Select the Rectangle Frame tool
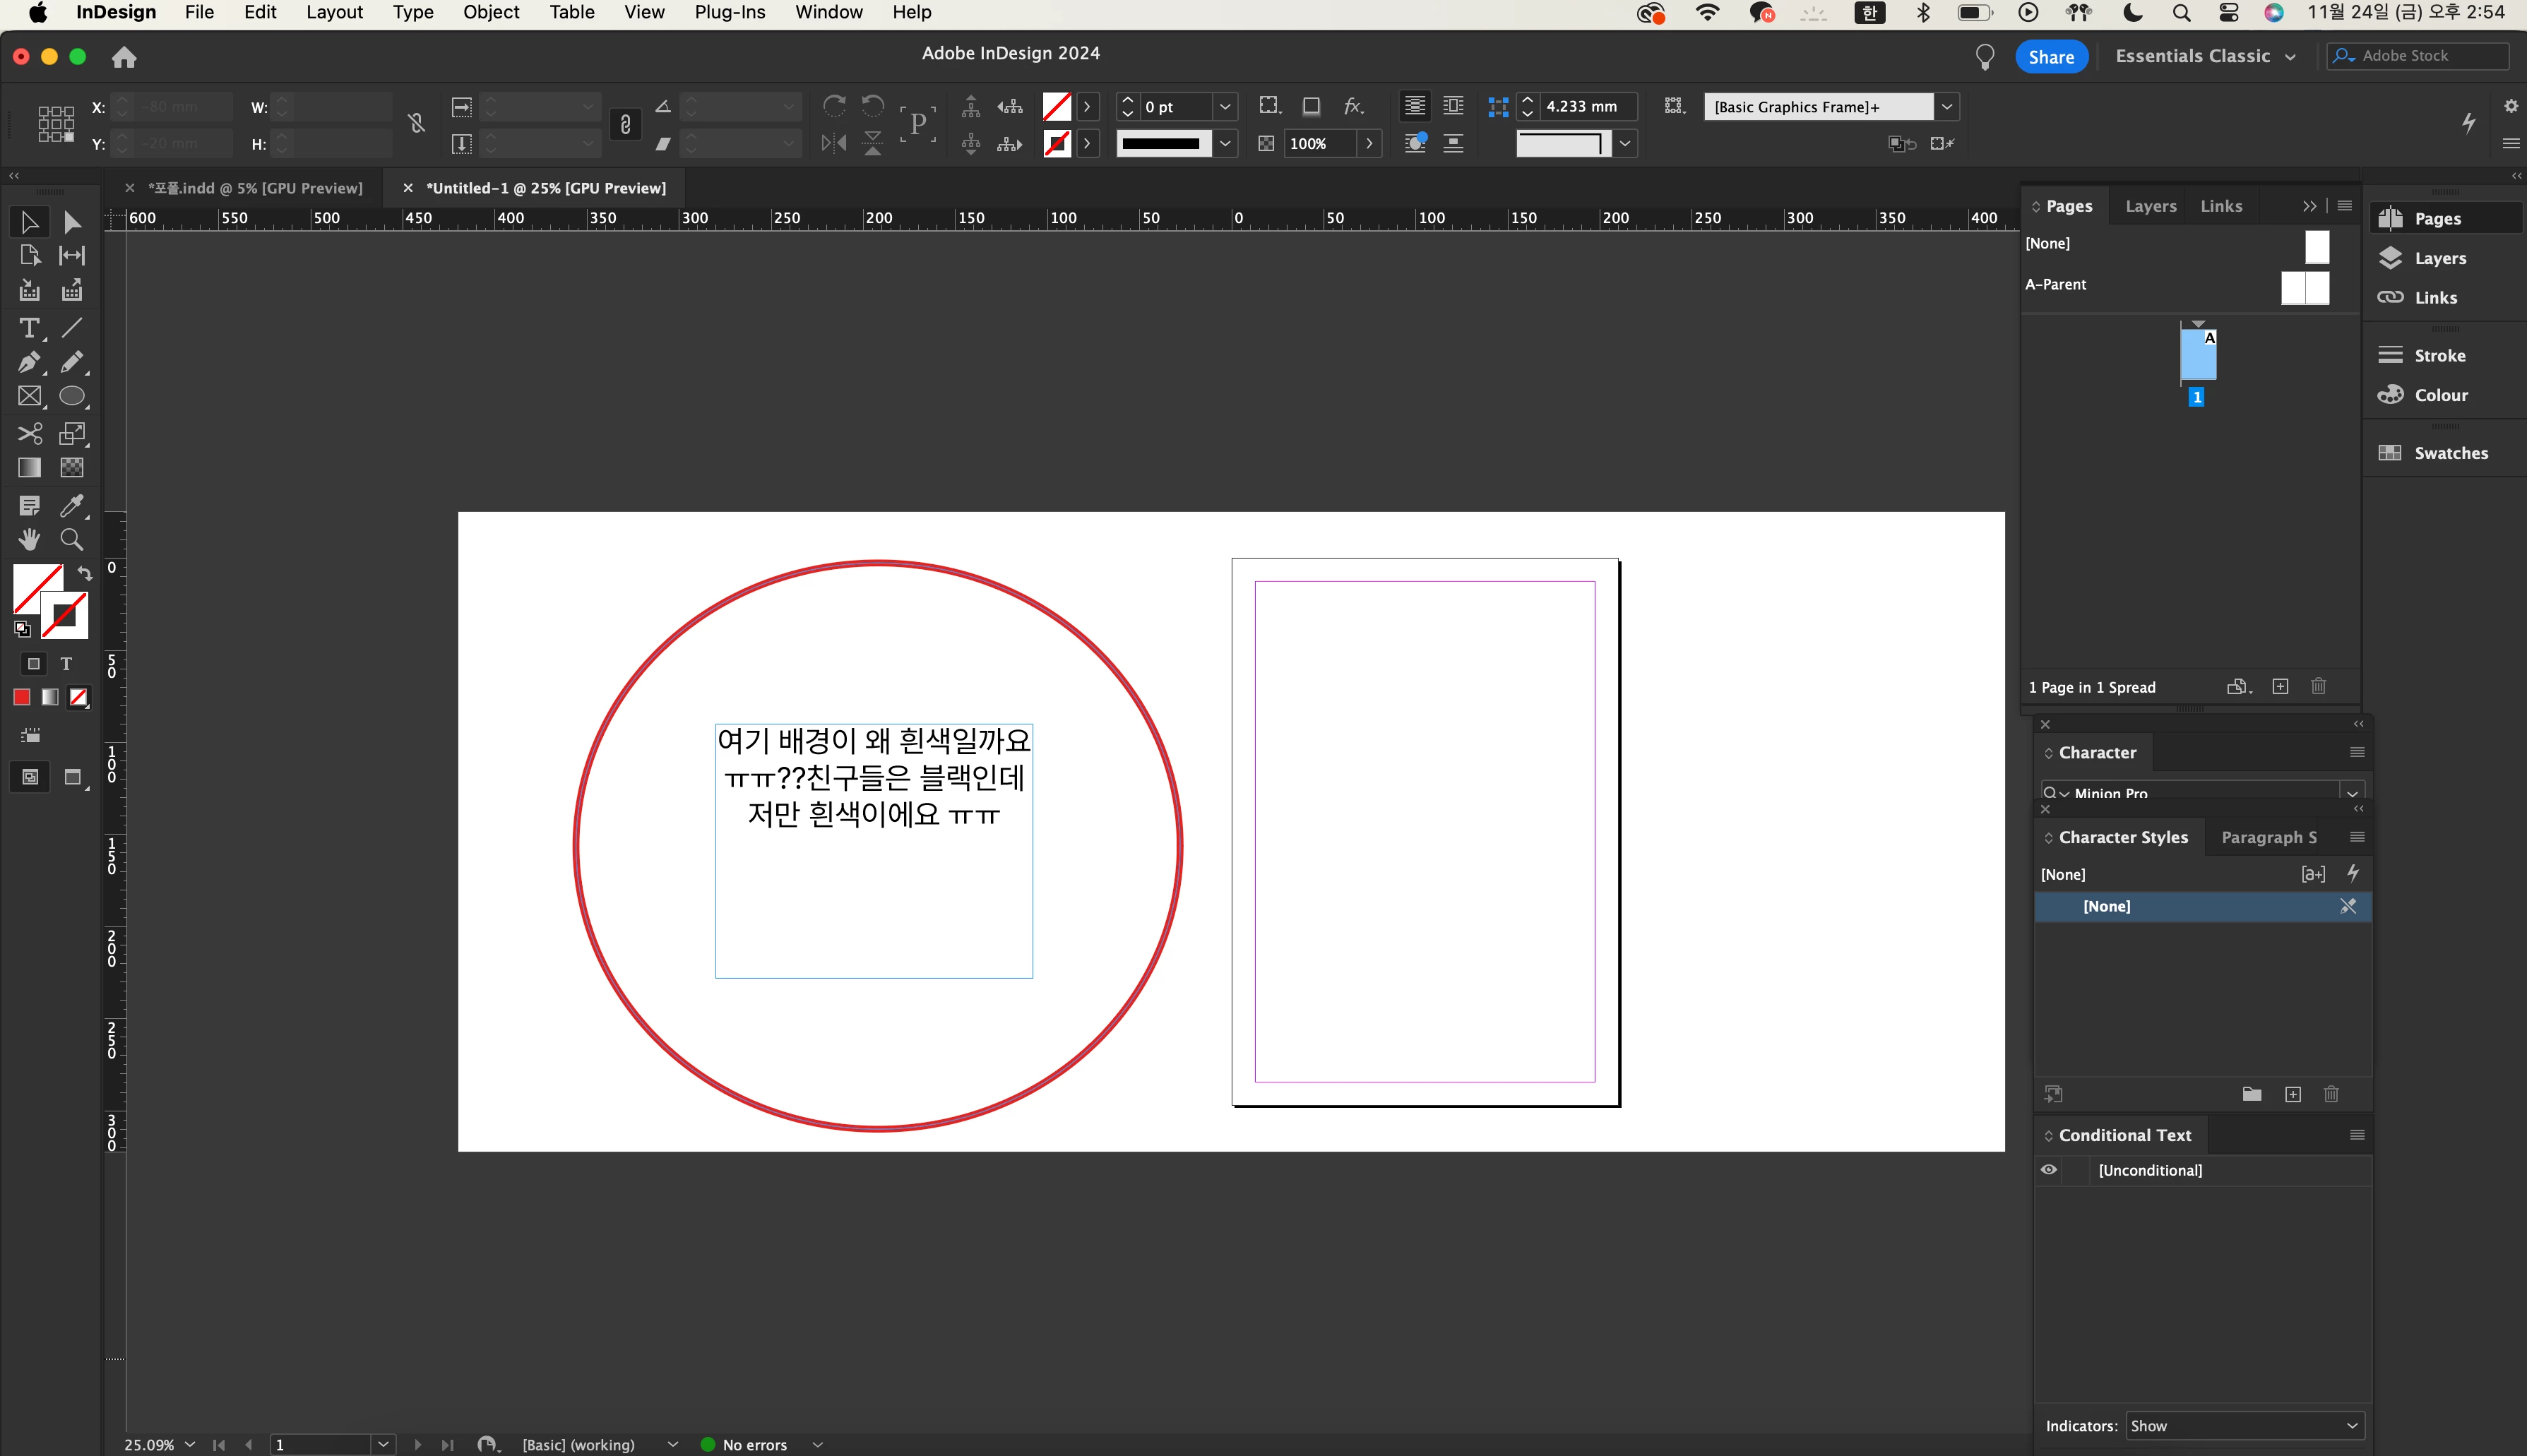The image size is (2527, 1456). [29, 397]
